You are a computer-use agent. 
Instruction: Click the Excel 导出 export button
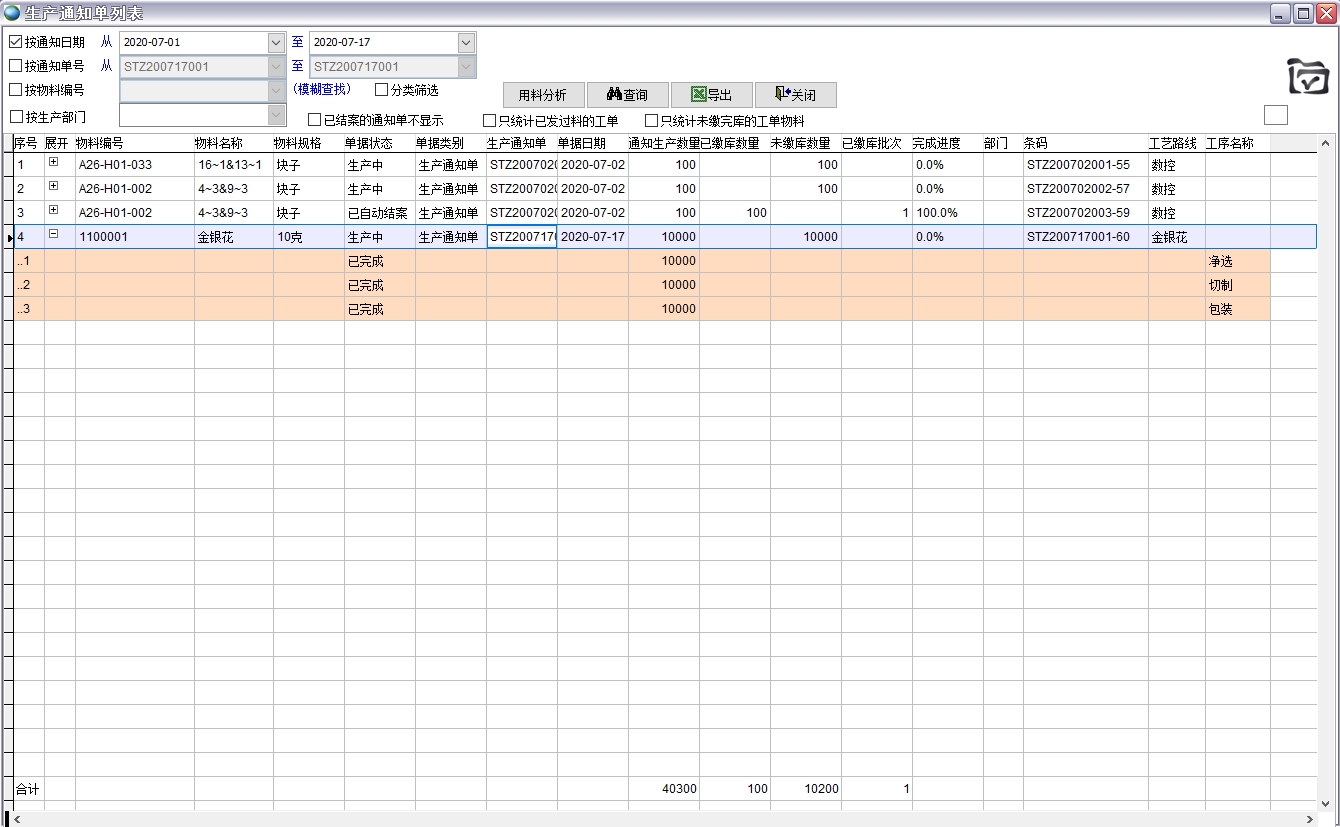pyautogui.click(x=711, y=95)
